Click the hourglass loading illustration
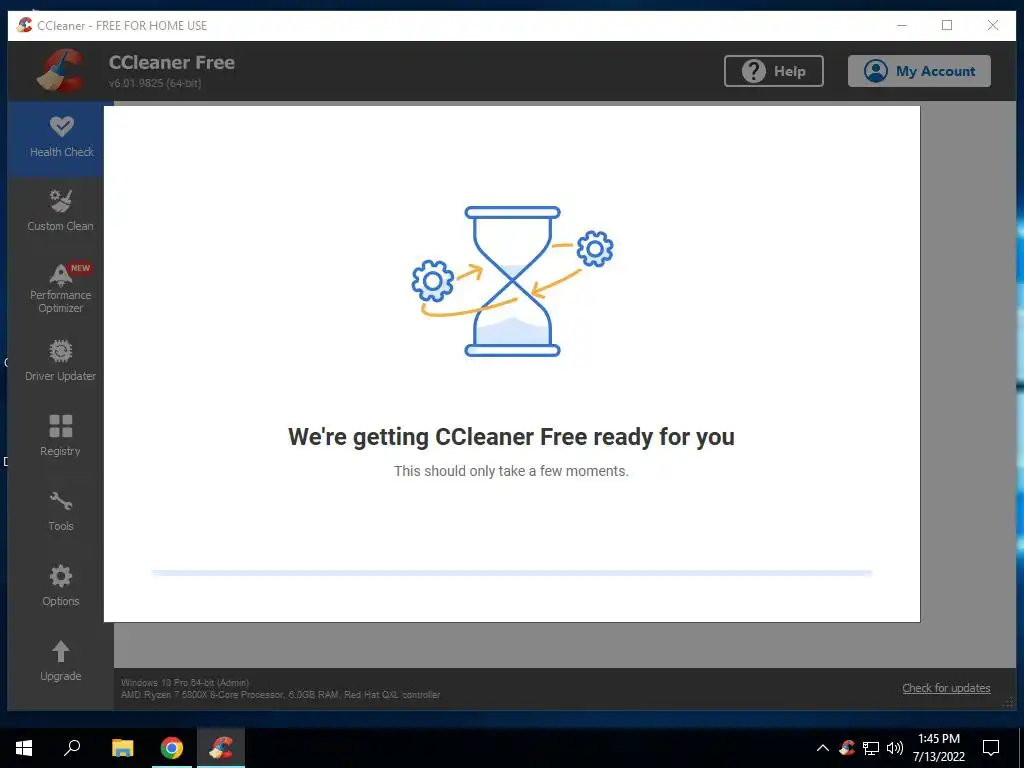Image resolution: width=1024 pixels, height=768 pixels. tap(512, 281)
